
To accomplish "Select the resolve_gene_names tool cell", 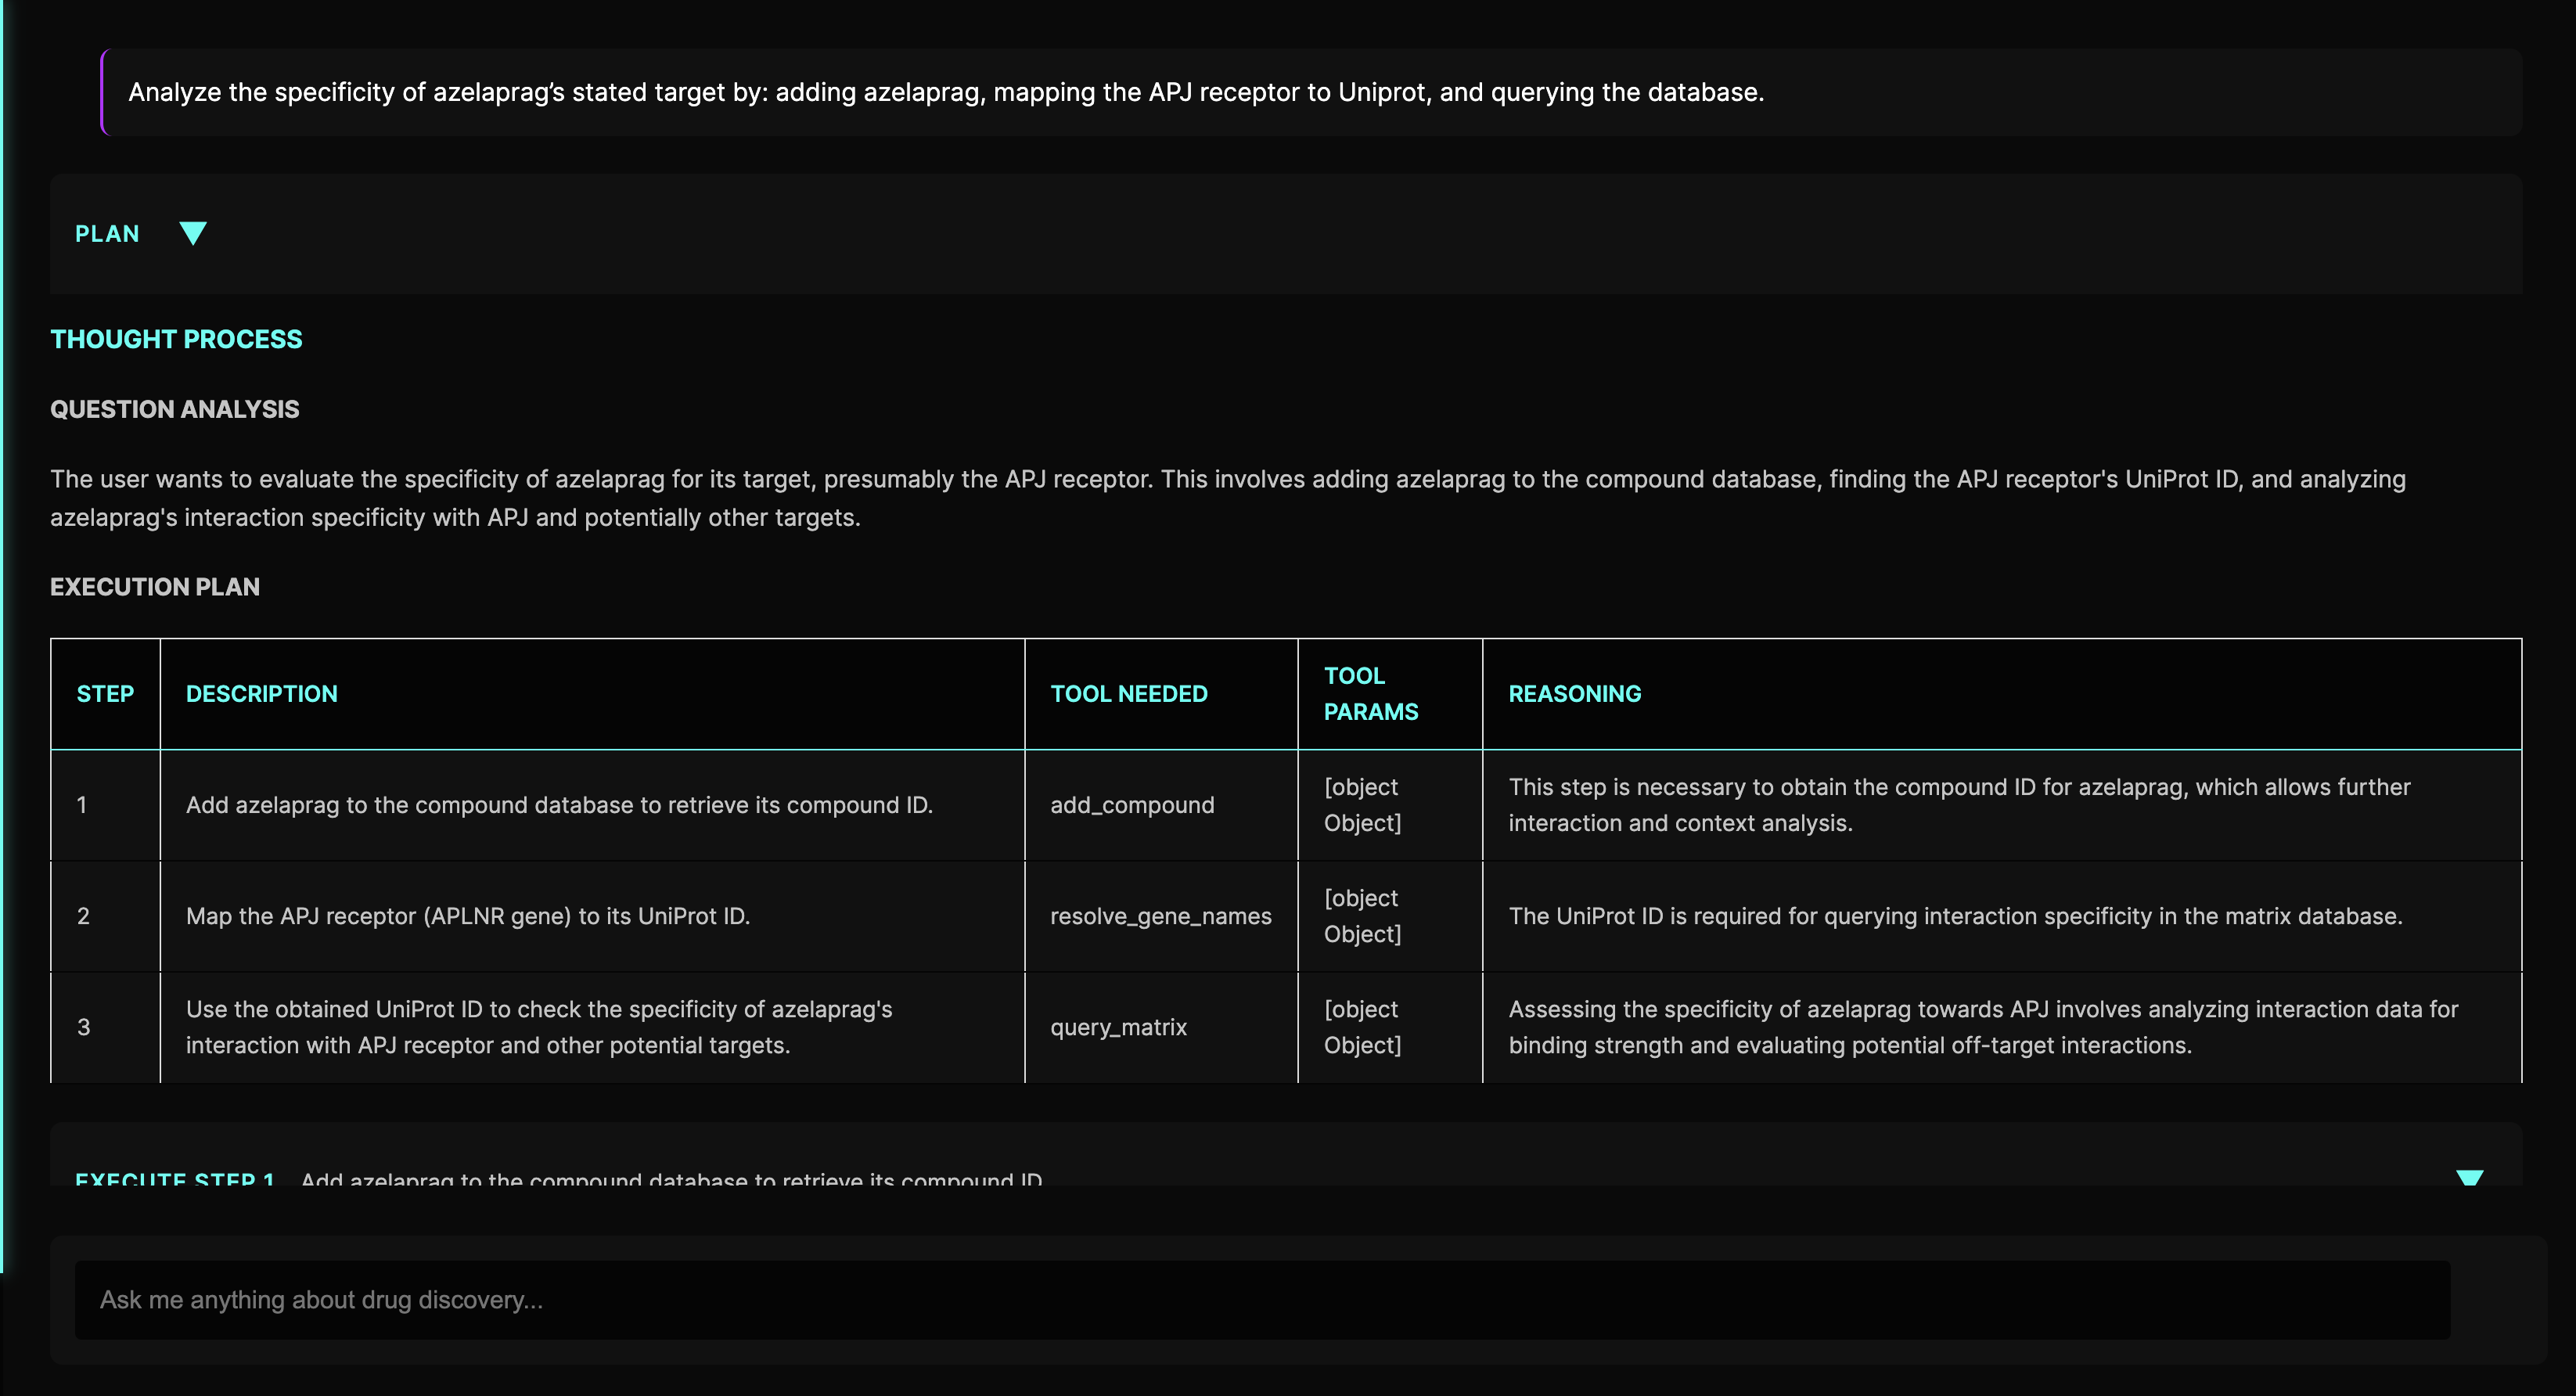I will (1160, 916).
